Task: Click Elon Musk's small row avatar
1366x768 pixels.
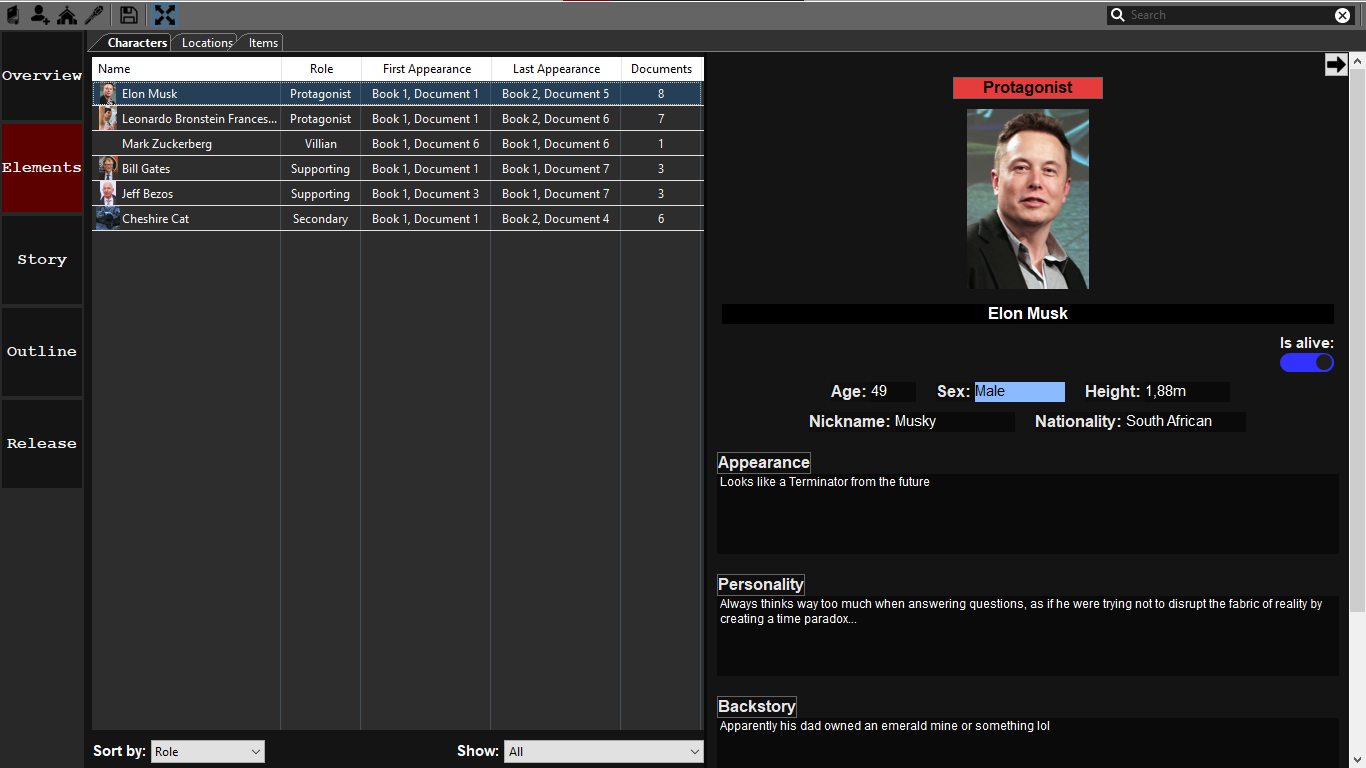Action: [108, 94]
